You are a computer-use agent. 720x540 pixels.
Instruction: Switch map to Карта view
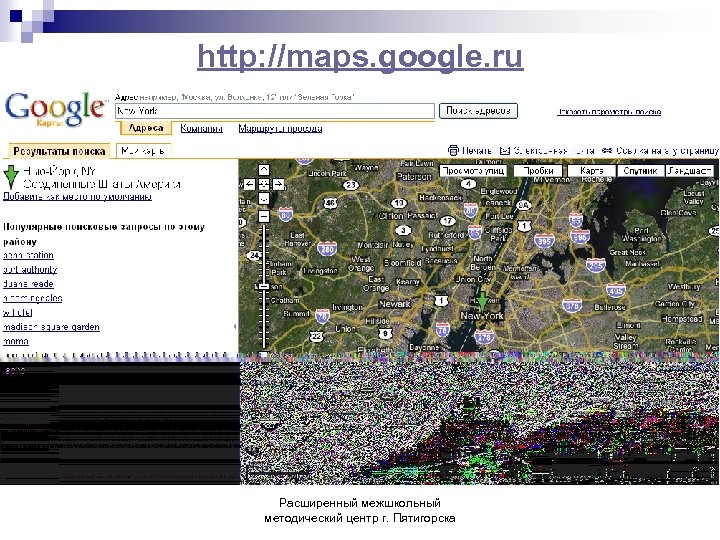pos(591,171)
